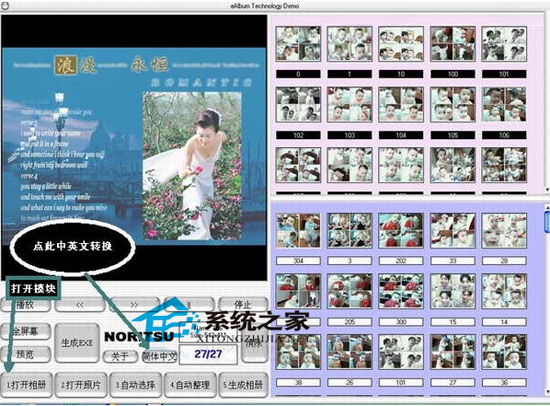This screenshot has width=550, height=406.
Task: Click the 生成EXE button
Action: click(x=77, y=342)
